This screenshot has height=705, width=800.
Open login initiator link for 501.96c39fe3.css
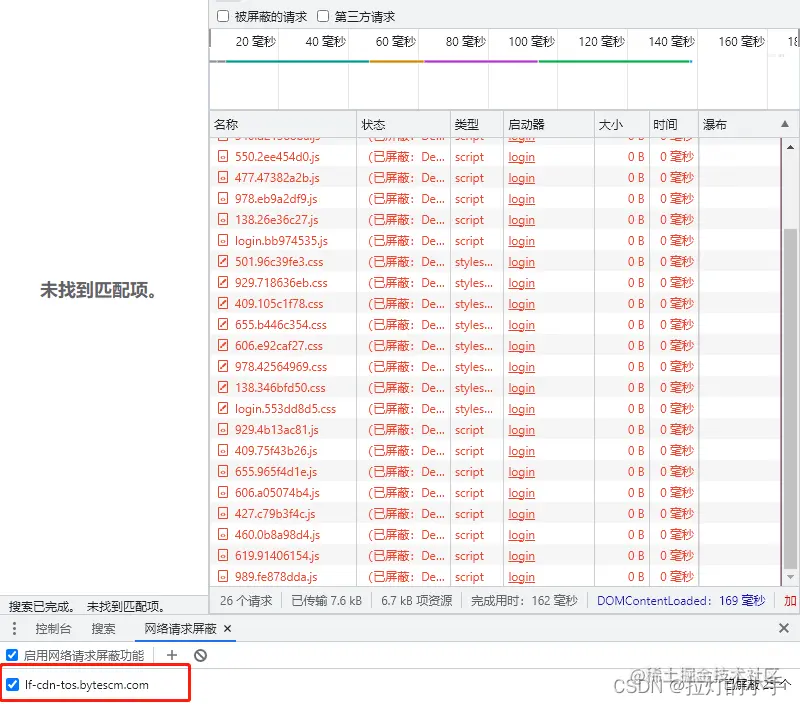[x=521, y=262]
